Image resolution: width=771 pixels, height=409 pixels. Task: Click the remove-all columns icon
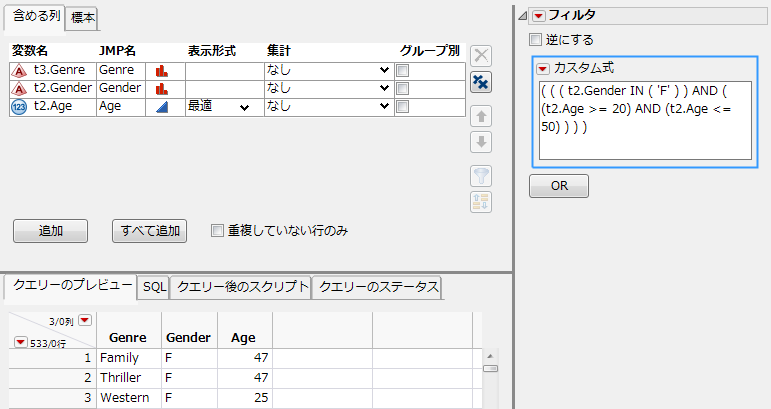tap(480, 82)
